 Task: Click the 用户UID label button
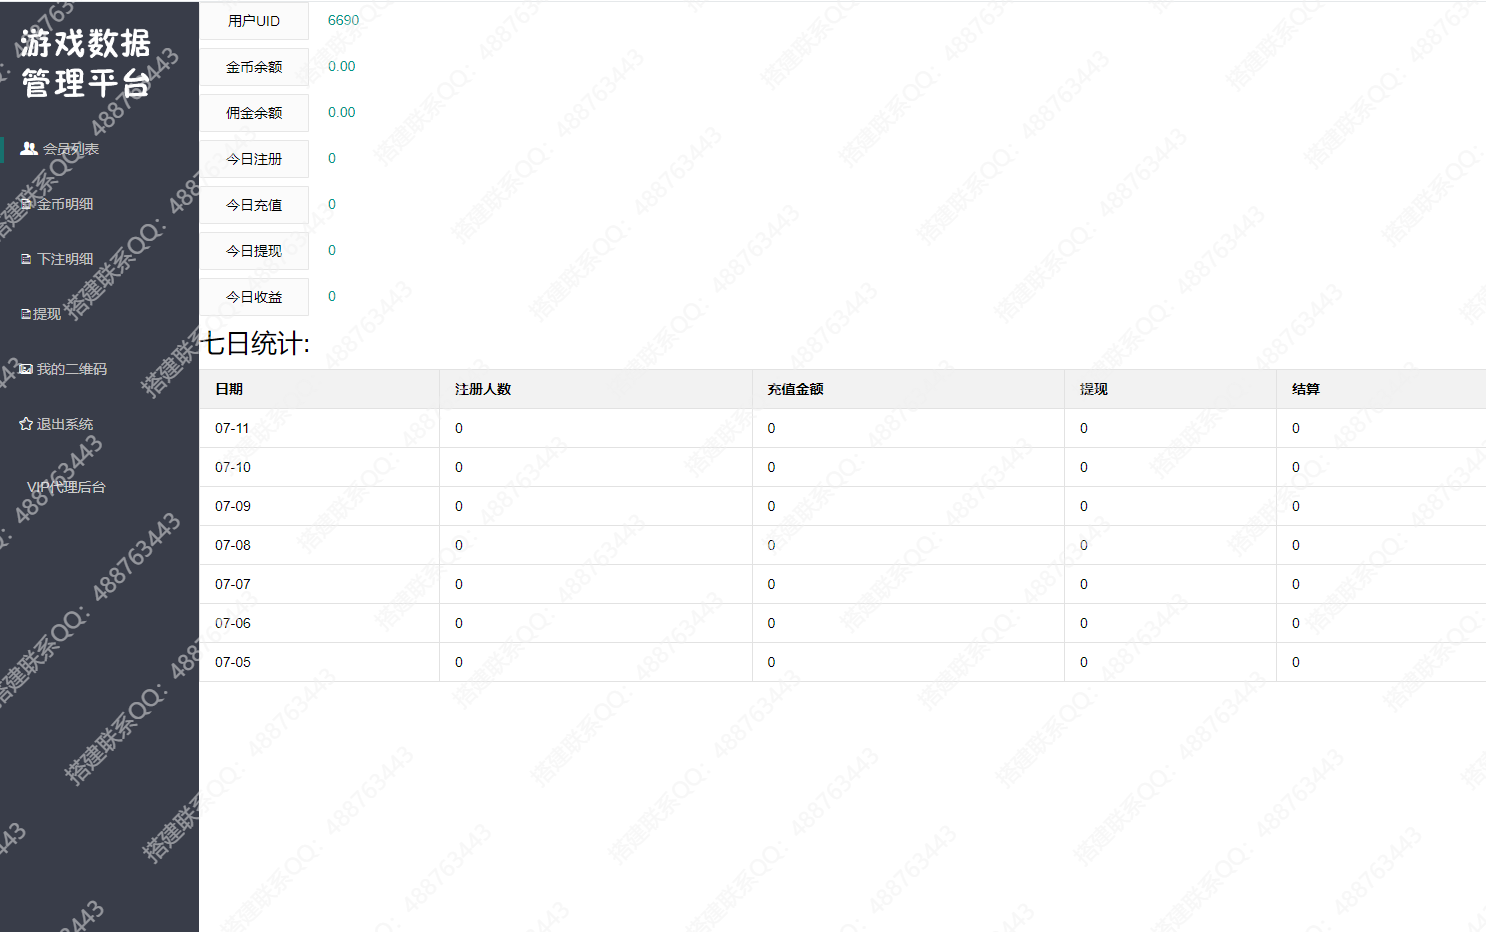254,21
